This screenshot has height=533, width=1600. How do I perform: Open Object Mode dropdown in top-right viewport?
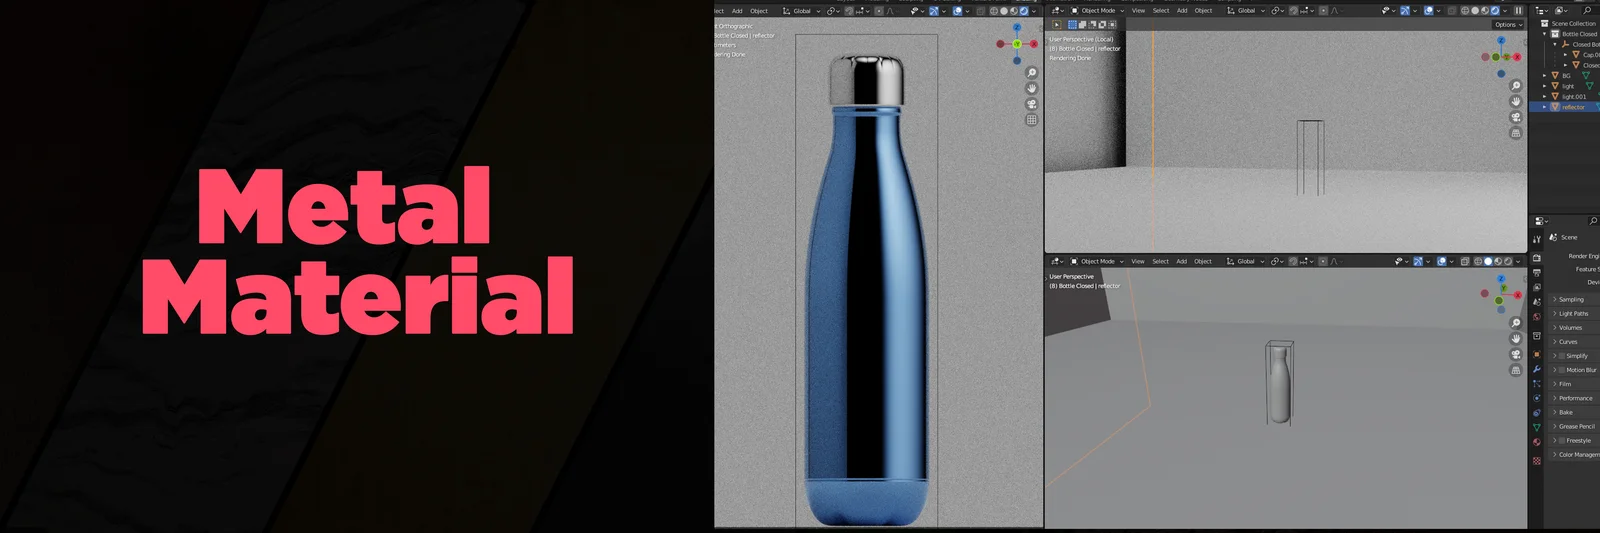[x=1097, y=10]
